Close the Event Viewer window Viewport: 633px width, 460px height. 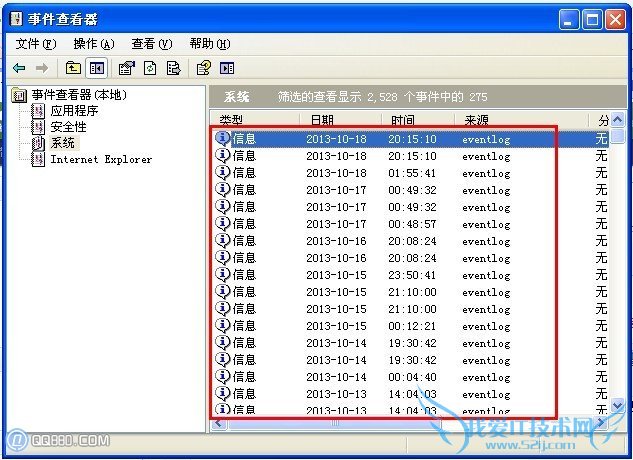coord(615,19)
